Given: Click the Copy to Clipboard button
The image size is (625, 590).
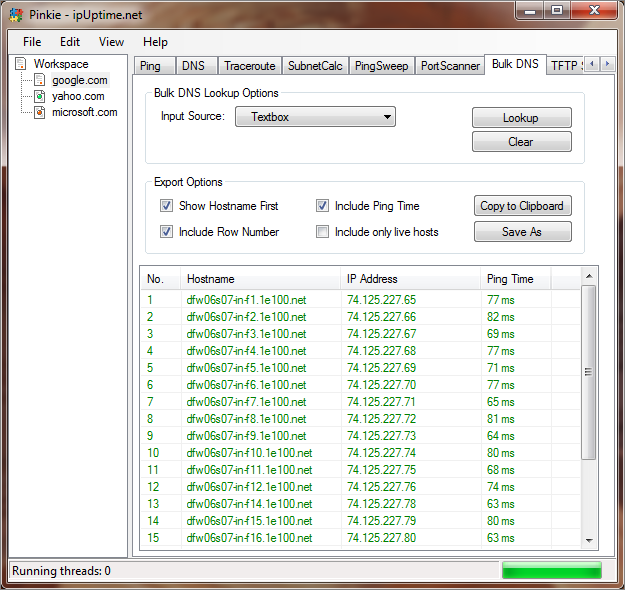Looking at the screenshot, I should tap(521, 206).
